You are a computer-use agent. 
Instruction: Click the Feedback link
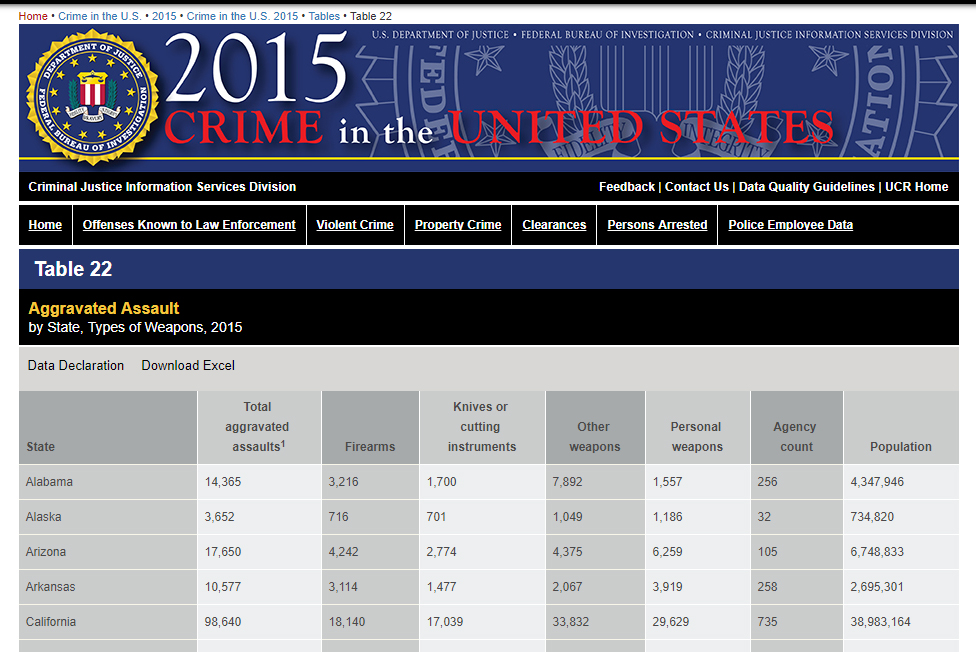pos(627,187)
